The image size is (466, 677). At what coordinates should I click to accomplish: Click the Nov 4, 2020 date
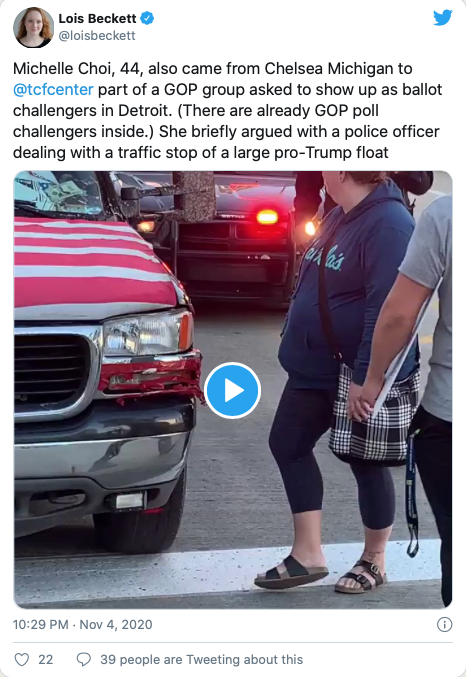116,624
